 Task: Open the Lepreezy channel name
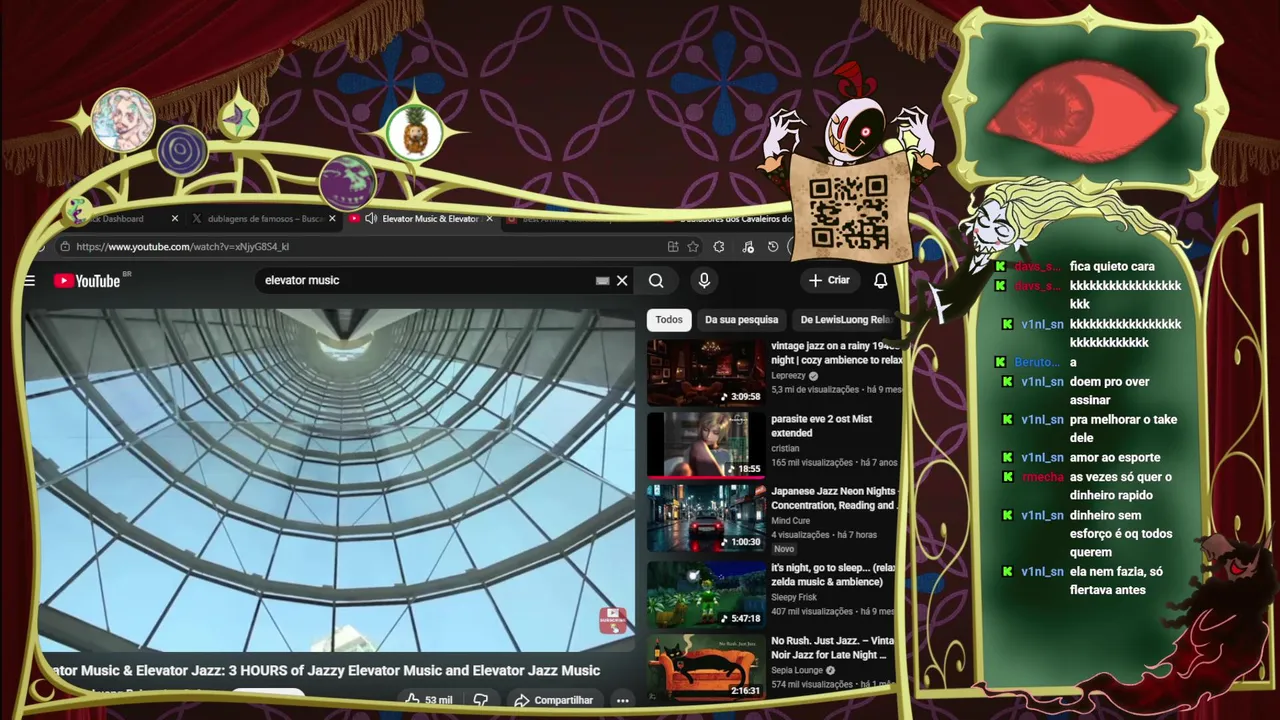(790, 376)
